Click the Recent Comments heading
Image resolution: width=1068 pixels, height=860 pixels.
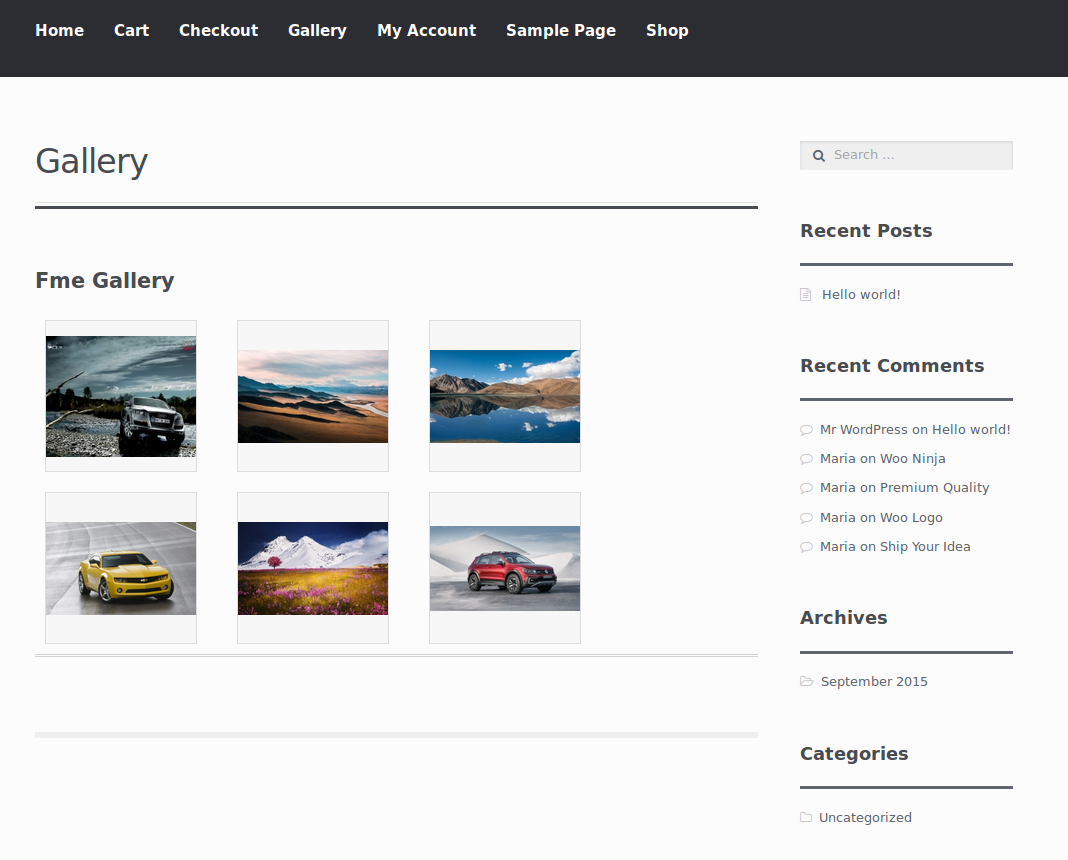pyautogui.click(x=892, y=366)
